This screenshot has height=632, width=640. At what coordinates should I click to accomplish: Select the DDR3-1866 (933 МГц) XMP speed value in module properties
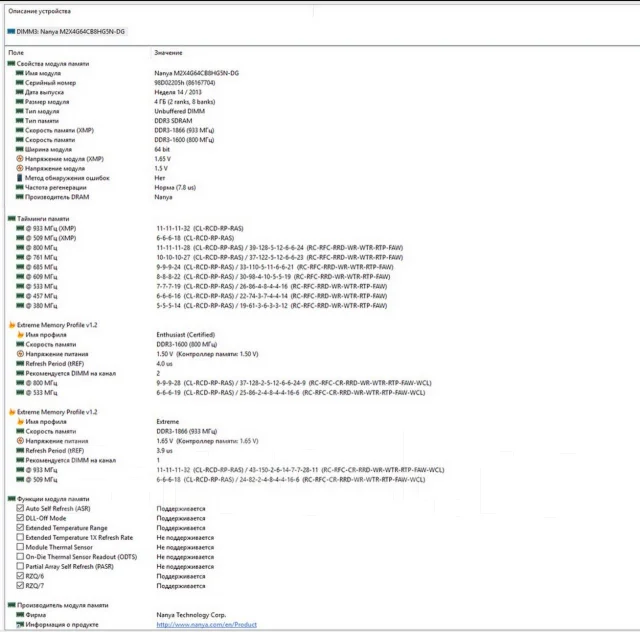184,130
